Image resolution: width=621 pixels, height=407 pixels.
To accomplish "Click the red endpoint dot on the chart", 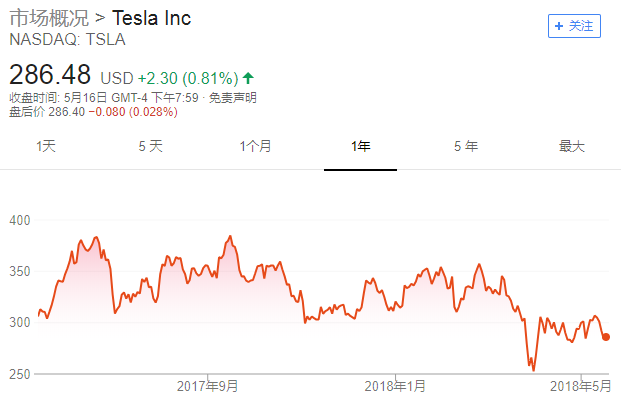I will click(x=606, y=337).
